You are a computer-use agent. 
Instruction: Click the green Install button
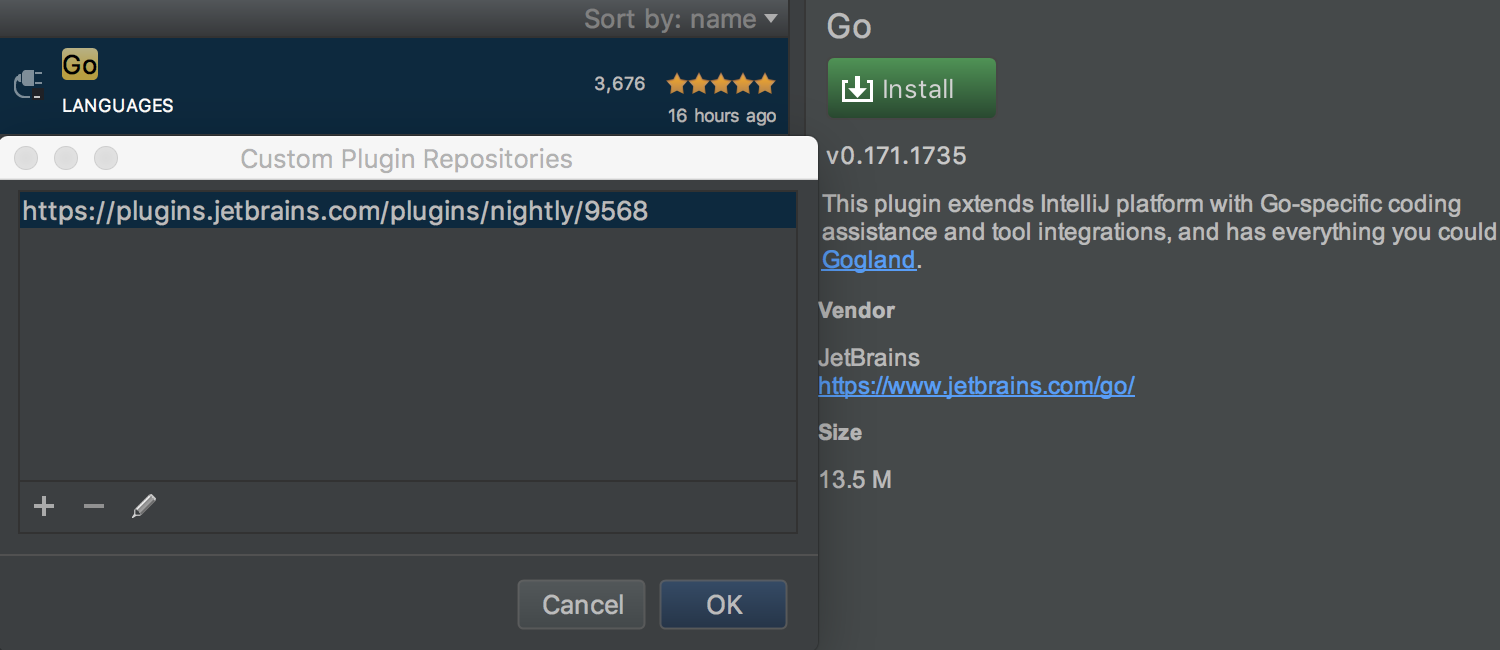911,88
